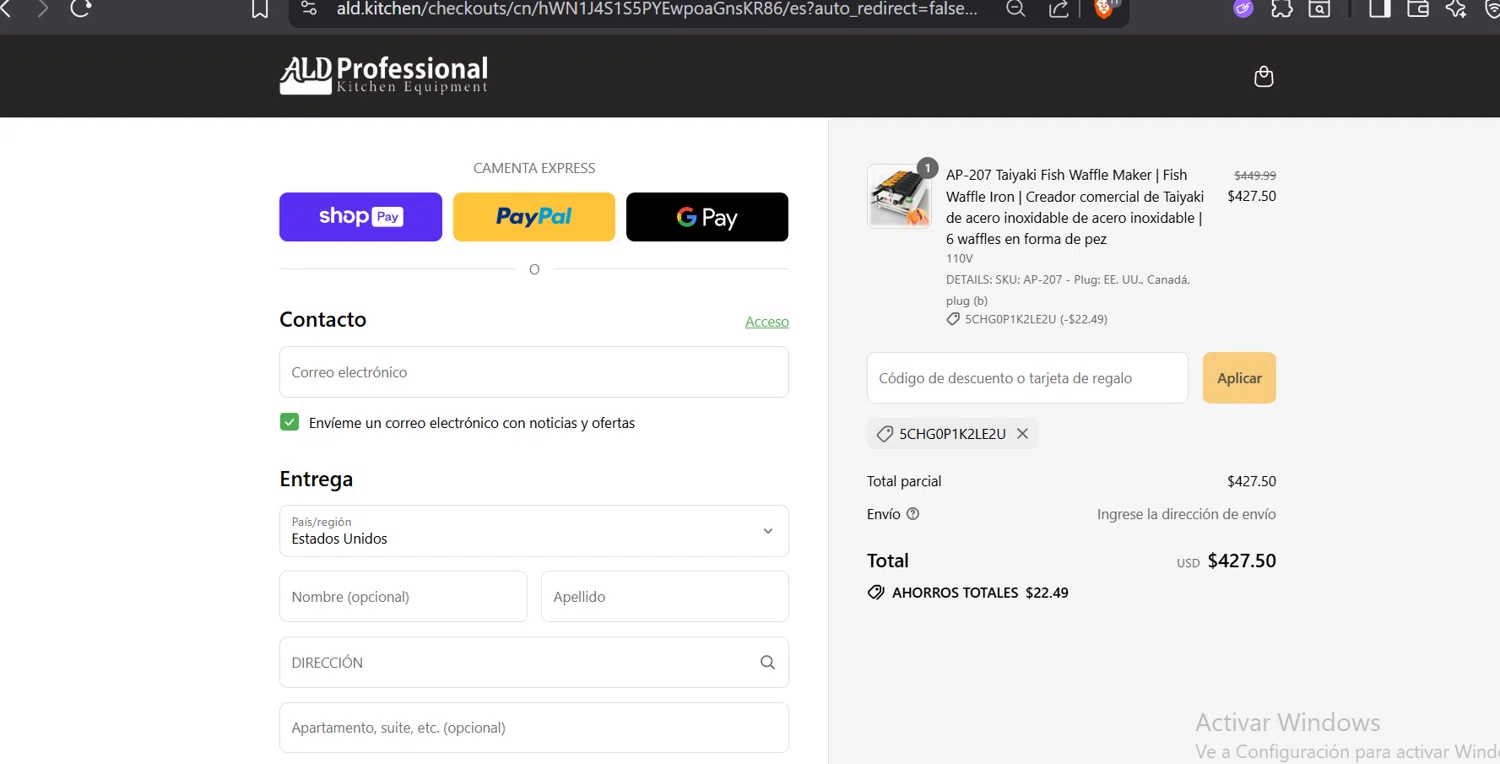Image resolution: width=1500 pixels, height=764 pixels.
Task: Click the Acceso login link
Action: click(767, 322)
